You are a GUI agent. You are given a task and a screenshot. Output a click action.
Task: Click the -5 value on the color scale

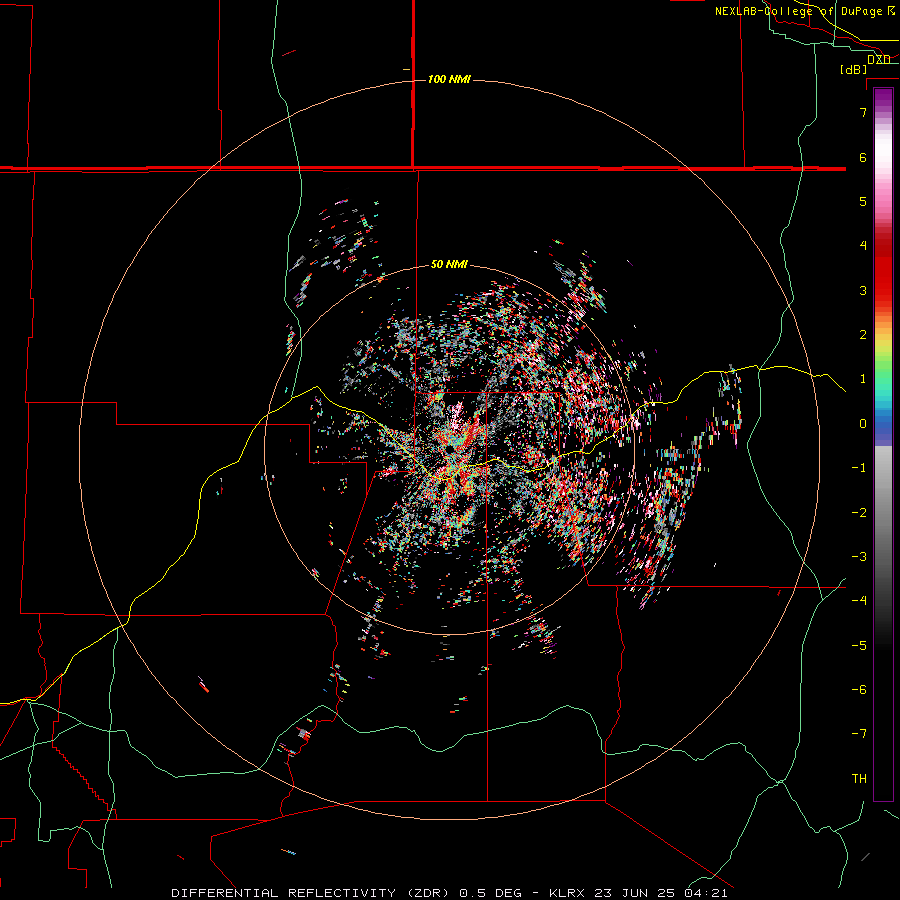(859, 646)
